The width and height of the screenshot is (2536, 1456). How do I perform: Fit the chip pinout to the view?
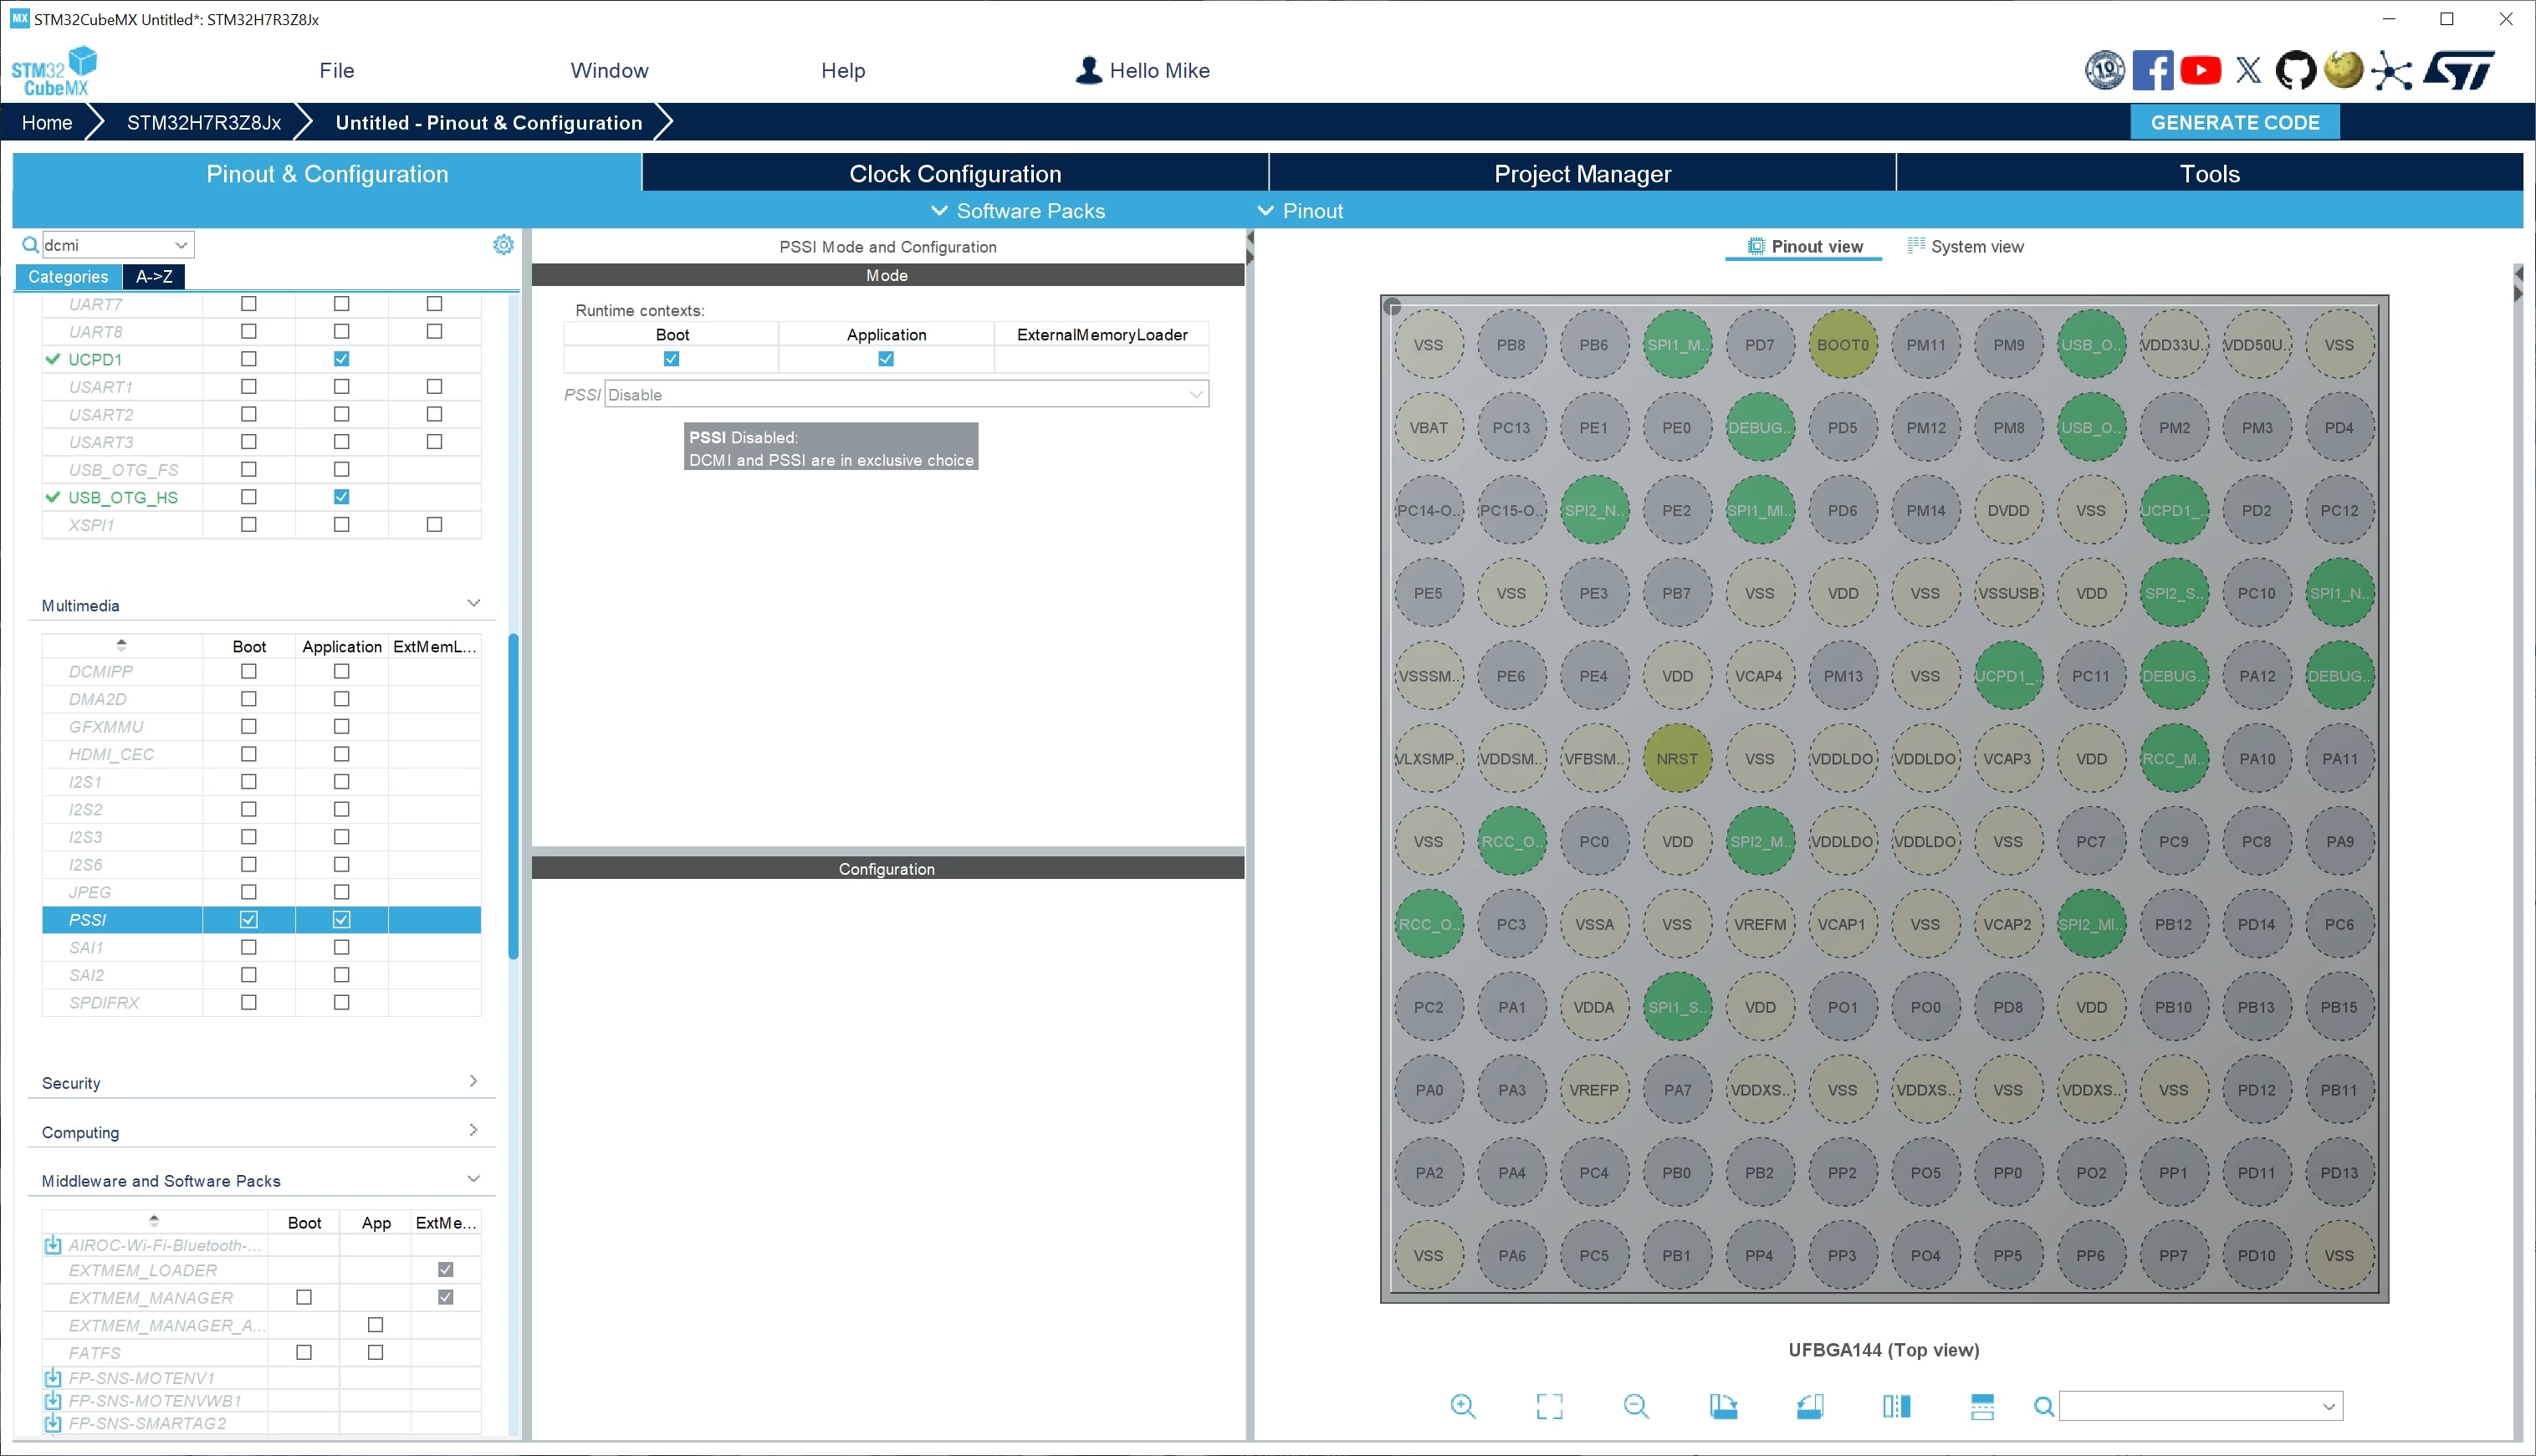pyautogui.click(x=1549, y=1406)
